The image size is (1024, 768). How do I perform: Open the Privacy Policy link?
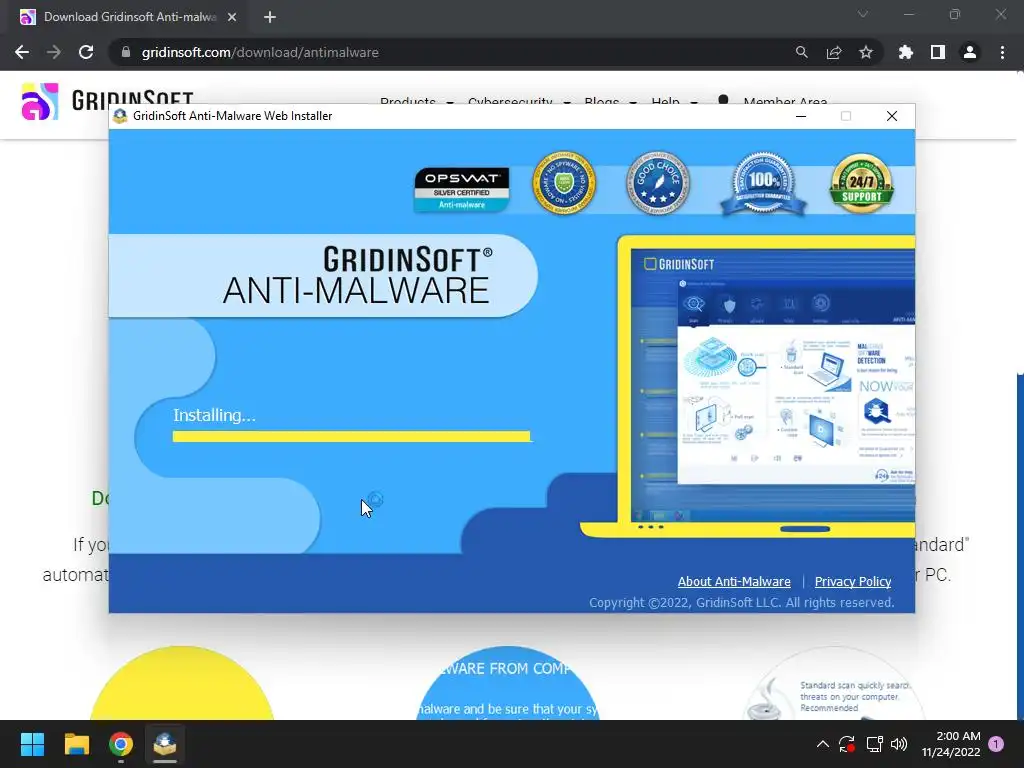(x=853, y=581)
